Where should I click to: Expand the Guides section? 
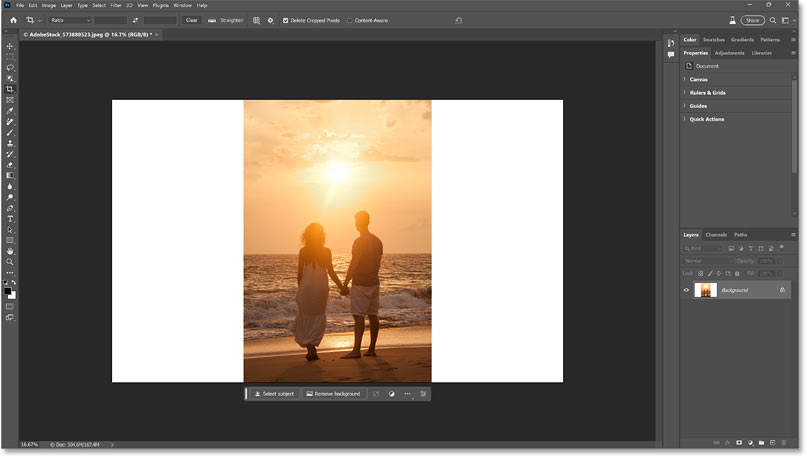(x=685, y=105)
